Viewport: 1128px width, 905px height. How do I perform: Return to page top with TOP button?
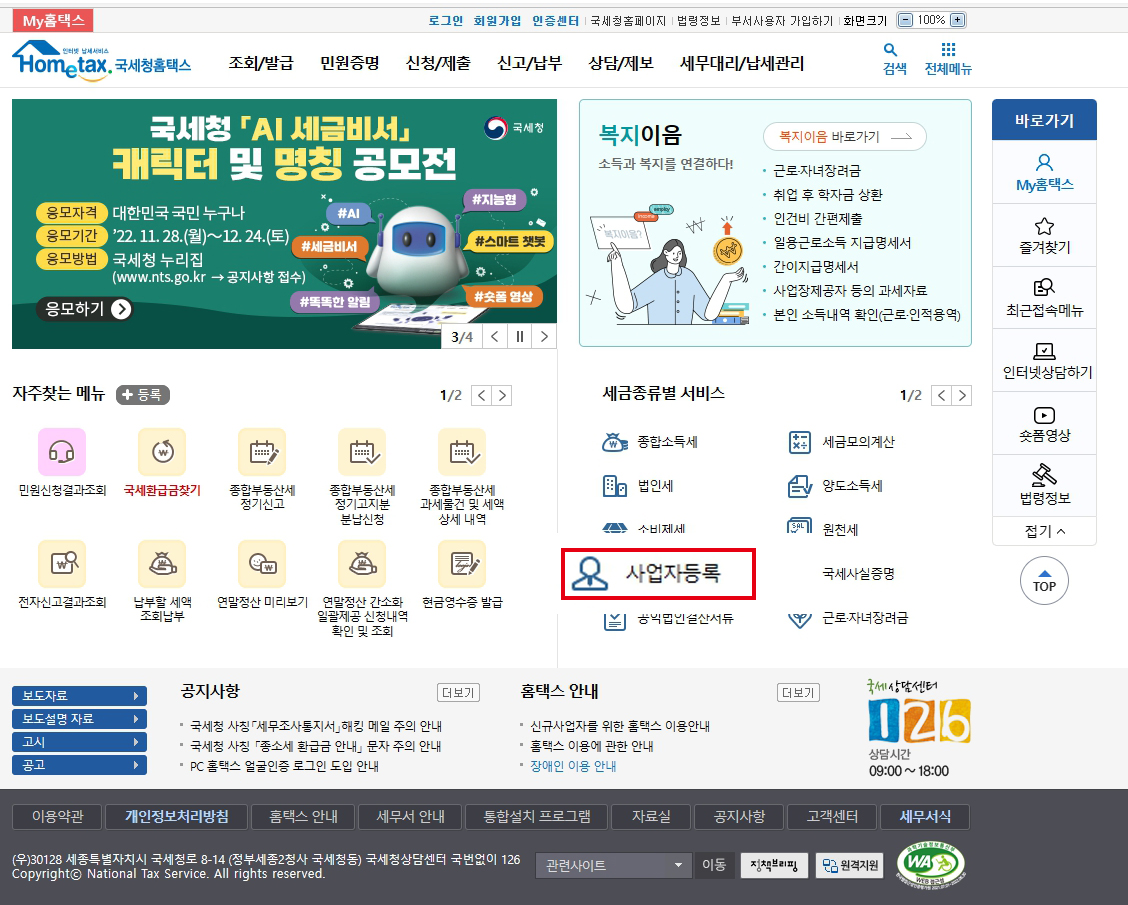[x=1045, y=581]
